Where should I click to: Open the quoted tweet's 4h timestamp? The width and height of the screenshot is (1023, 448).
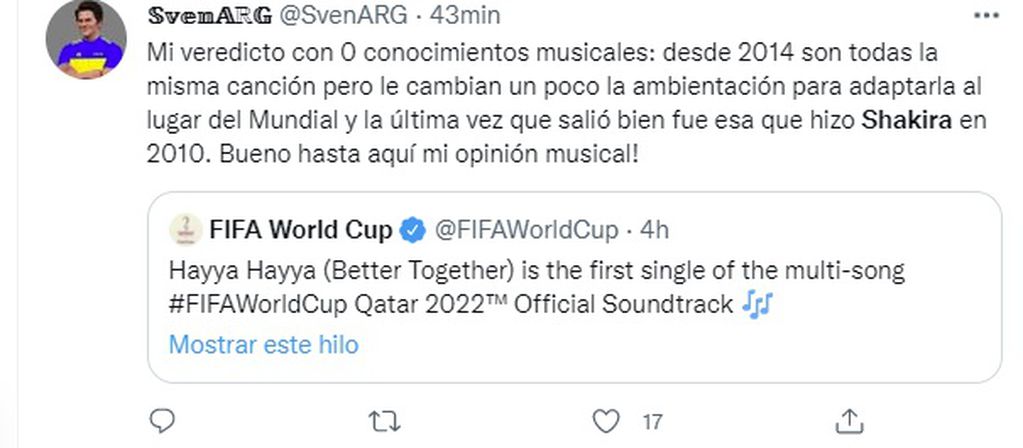tap(655, 230)
